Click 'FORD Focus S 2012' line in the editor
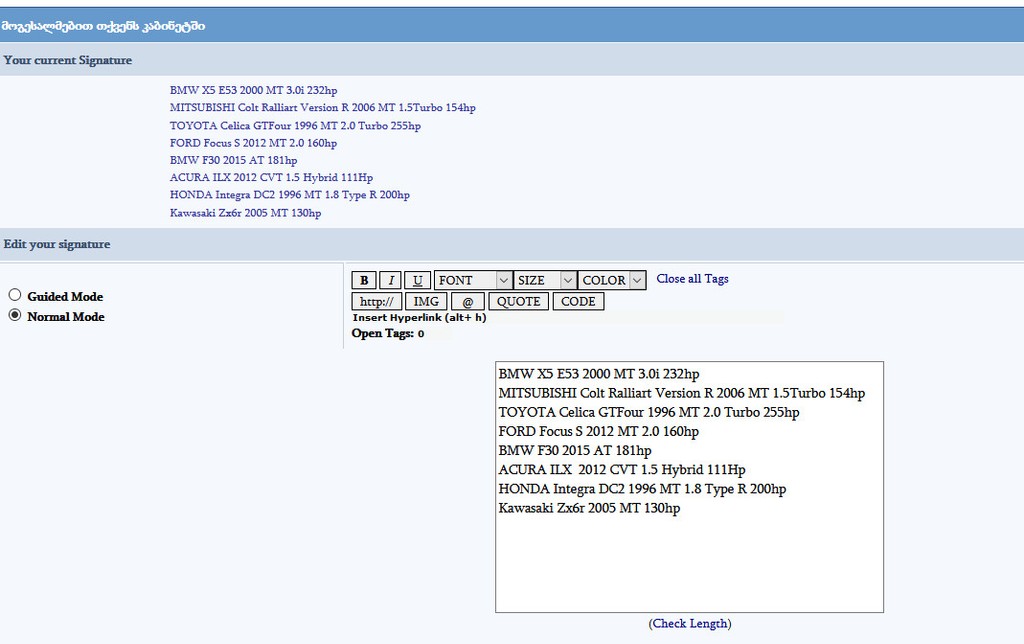Viewport: 1024px width, 644px height. (598, 432)
